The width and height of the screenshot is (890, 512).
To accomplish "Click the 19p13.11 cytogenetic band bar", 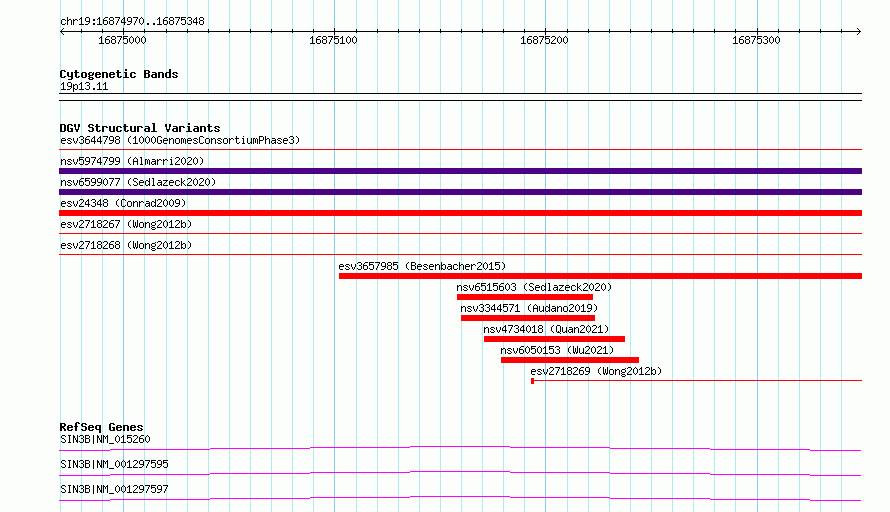I will (460, 97).
